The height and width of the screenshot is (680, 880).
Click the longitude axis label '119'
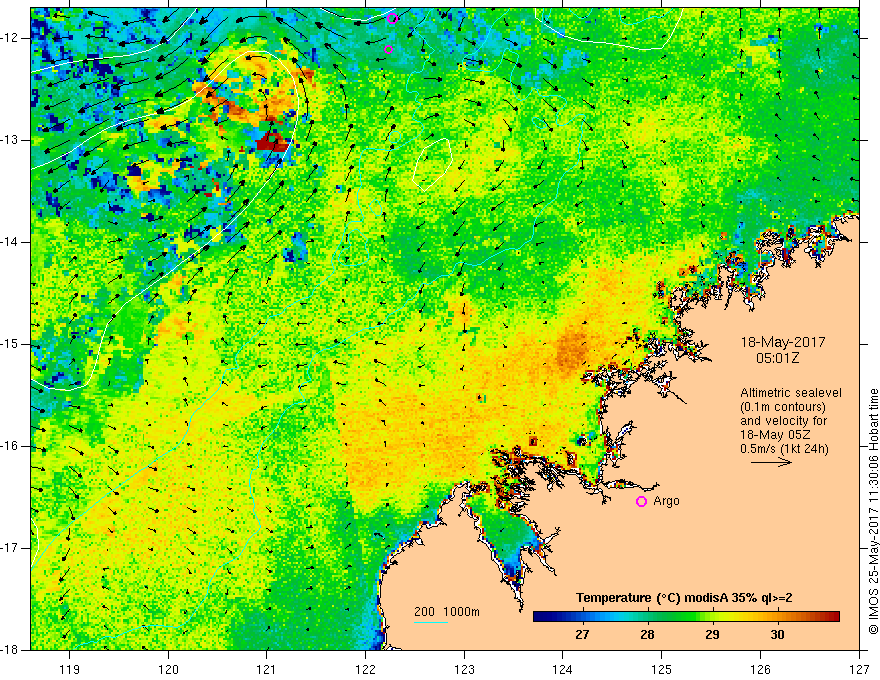pyautogui.click(x=70, y=670)
